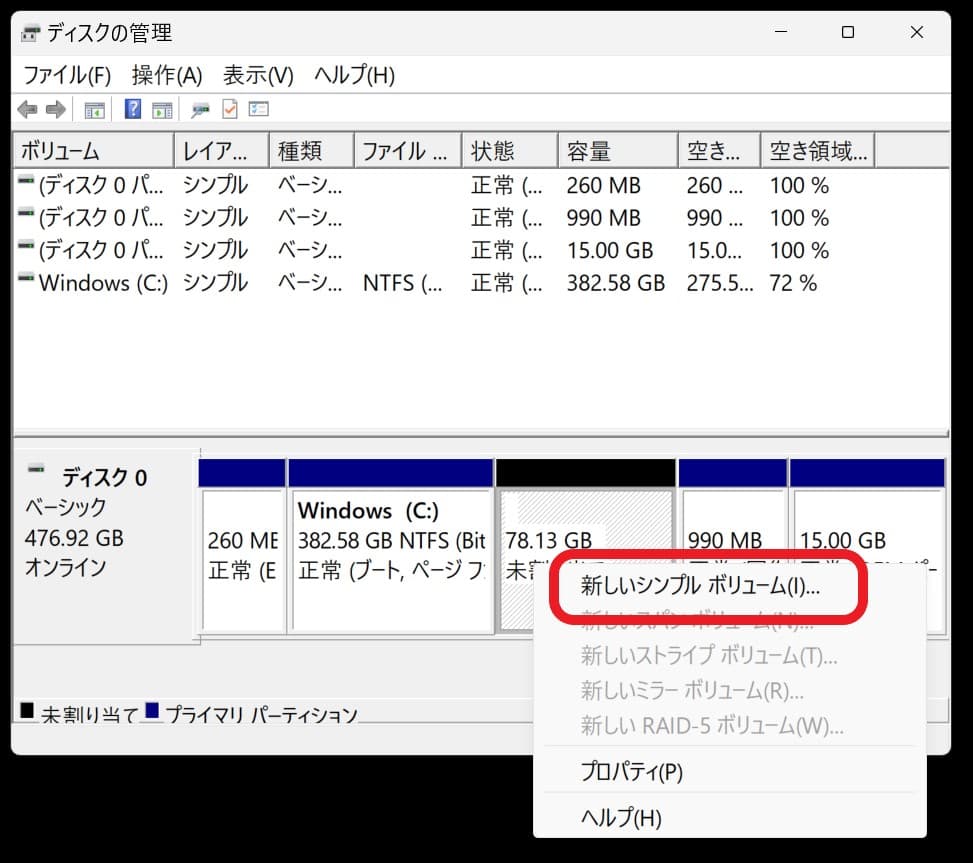Choose 新しいシンプル ボリューム(I)... from context menu
The image size is (973, 863).
[700, 586]
